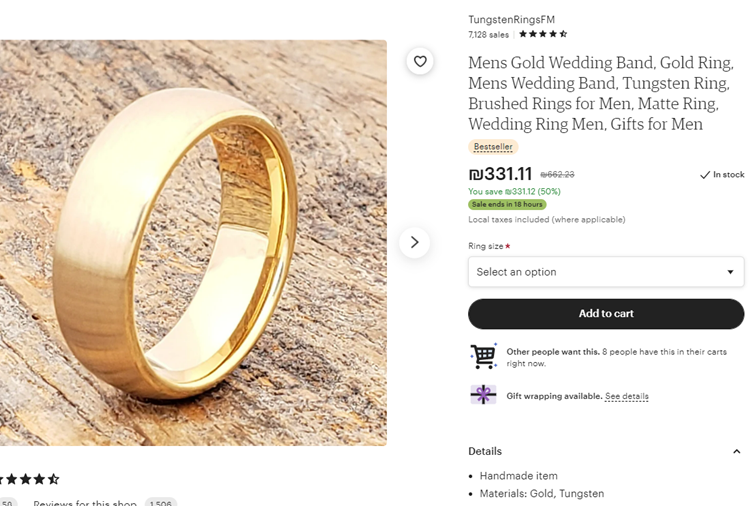Go to the next product photo
The image size is (752, 506).
pyautogui.click(x=414, y=243)
